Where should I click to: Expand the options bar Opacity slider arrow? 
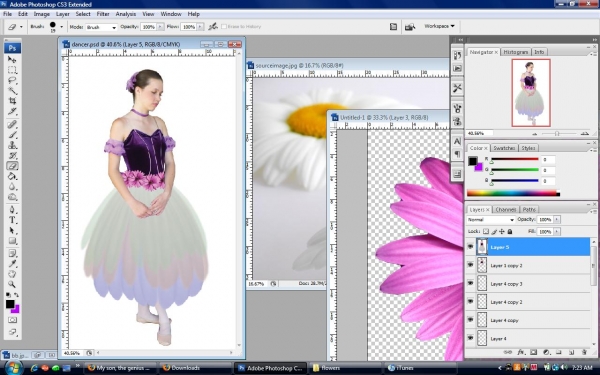[160, 27]
